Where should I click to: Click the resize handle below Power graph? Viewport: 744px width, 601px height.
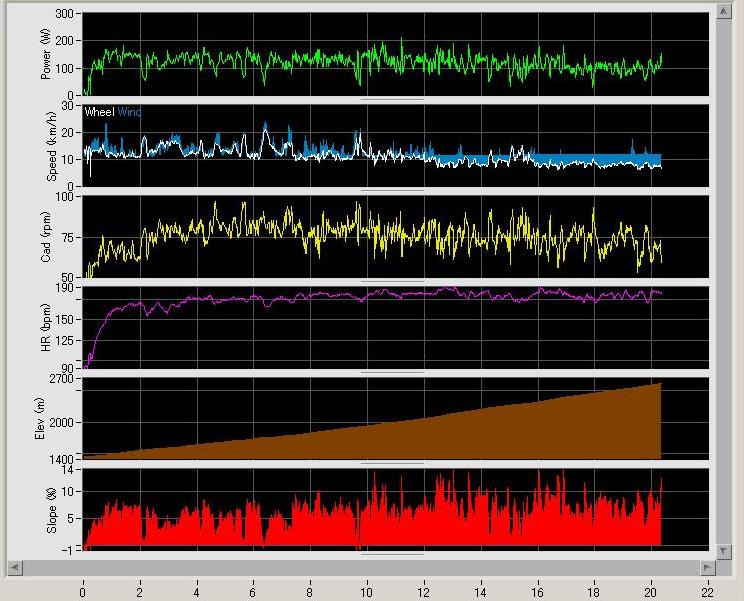(x=392, y=99)
